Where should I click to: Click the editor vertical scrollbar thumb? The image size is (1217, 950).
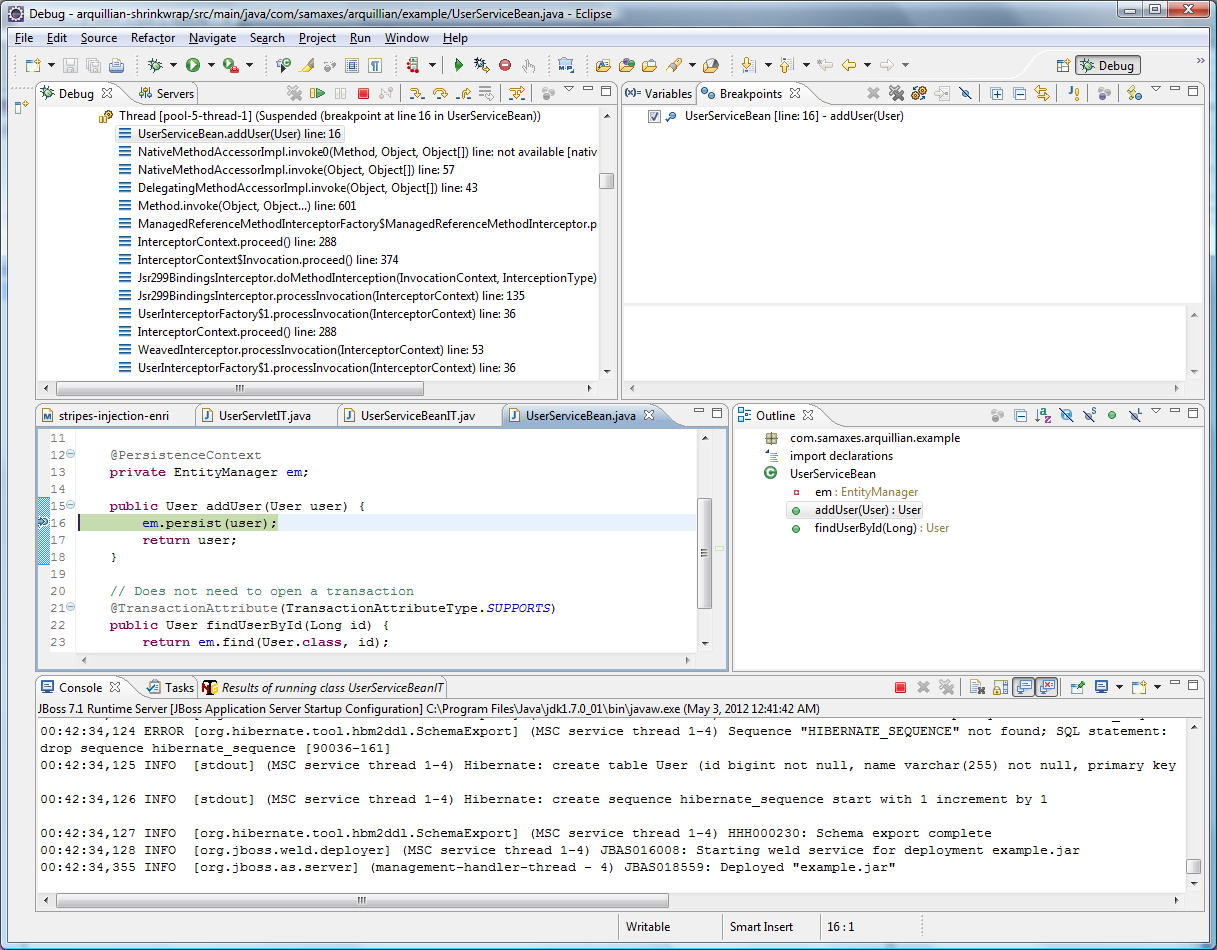[705, 552]
